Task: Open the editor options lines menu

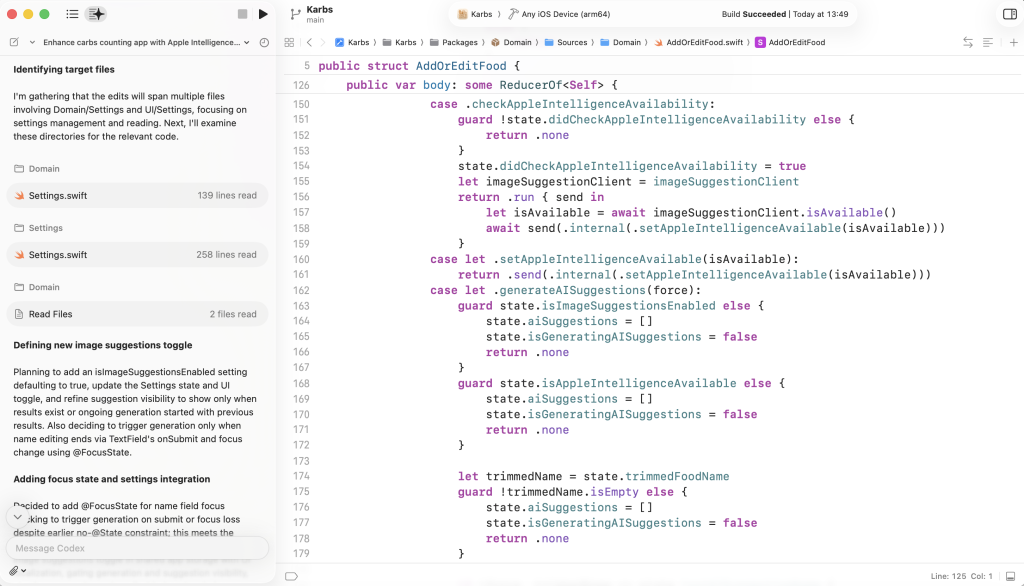Action: pyautogui.click(x=988, y=43)
